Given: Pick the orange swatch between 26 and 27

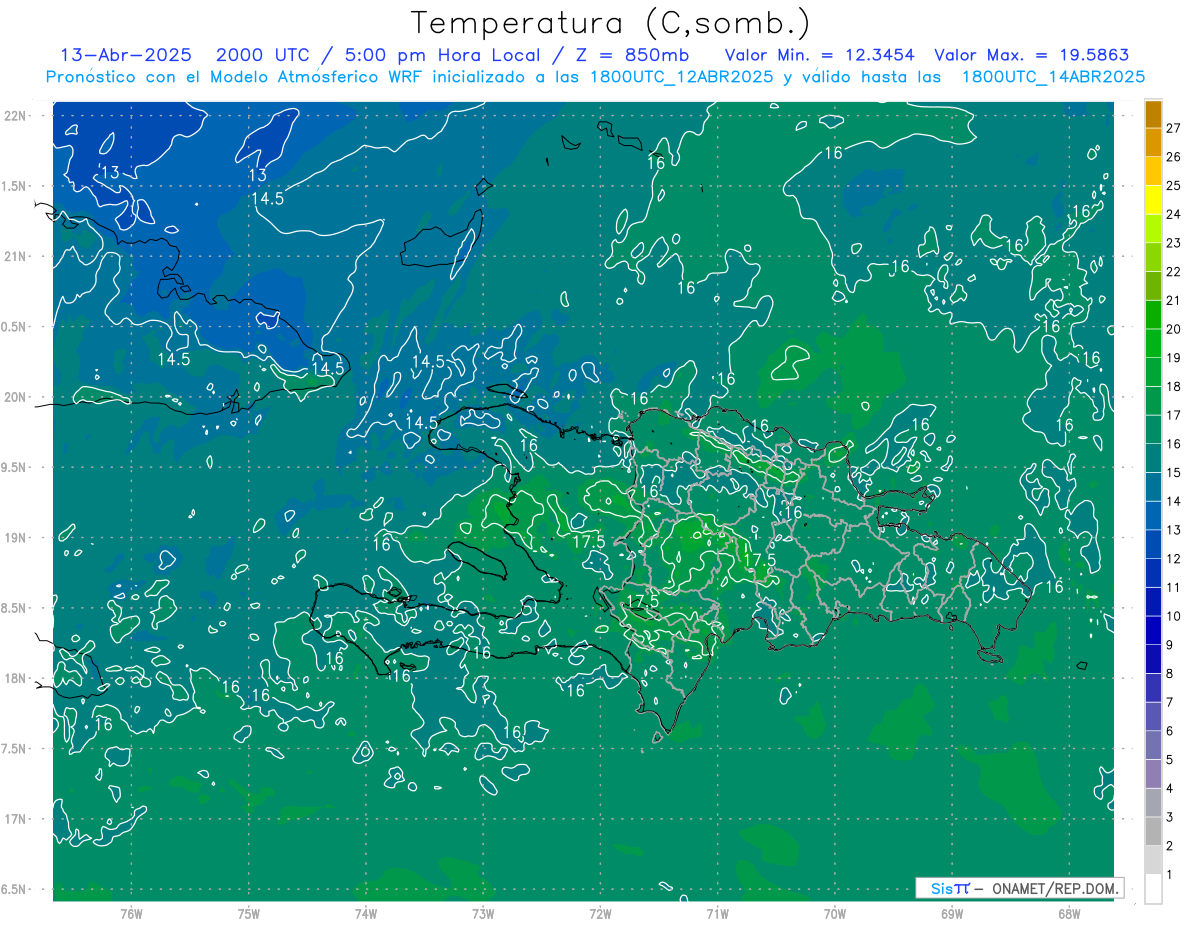Looking at the screenshot, I should click(1153, 143).
